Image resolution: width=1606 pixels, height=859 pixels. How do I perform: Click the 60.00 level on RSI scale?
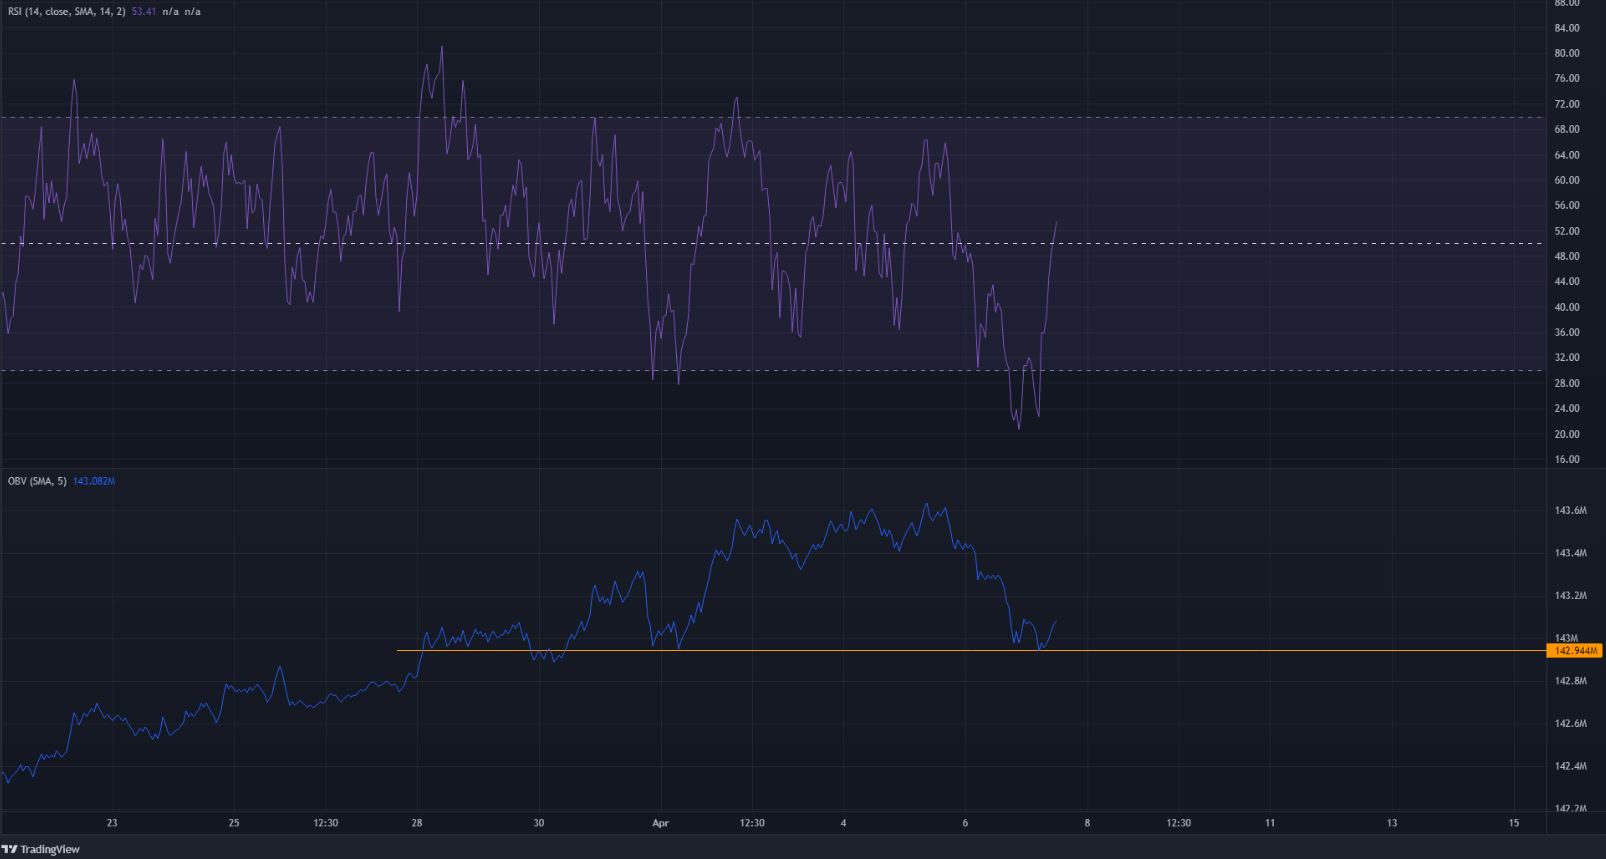[1567, 180]
